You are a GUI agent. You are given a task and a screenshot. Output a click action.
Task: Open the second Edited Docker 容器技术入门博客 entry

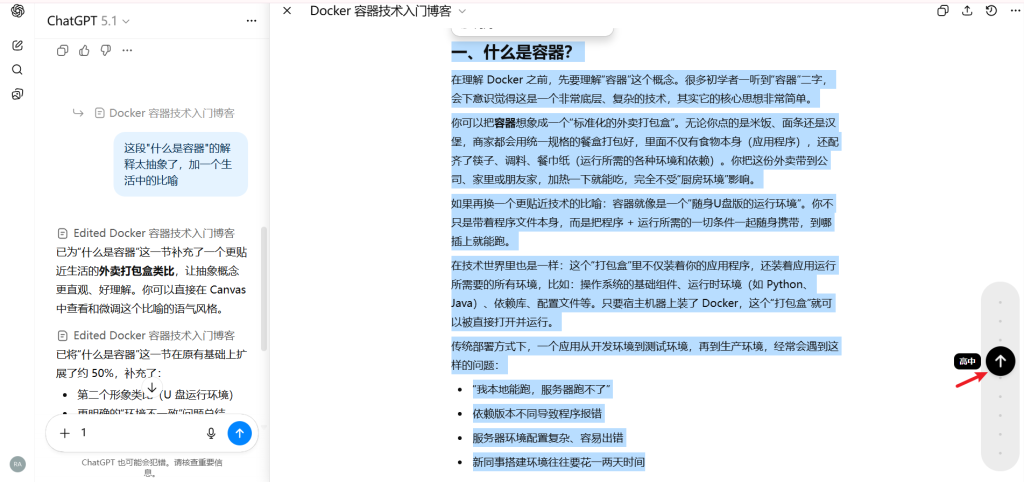click(x=146, y=336)
